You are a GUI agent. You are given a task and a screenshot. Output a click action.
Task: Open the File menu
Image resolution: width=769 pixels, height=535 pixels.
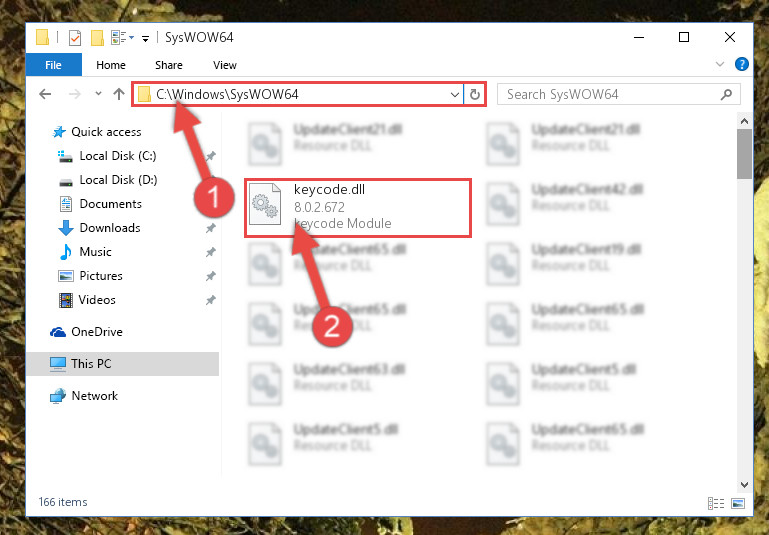point(53,65)
